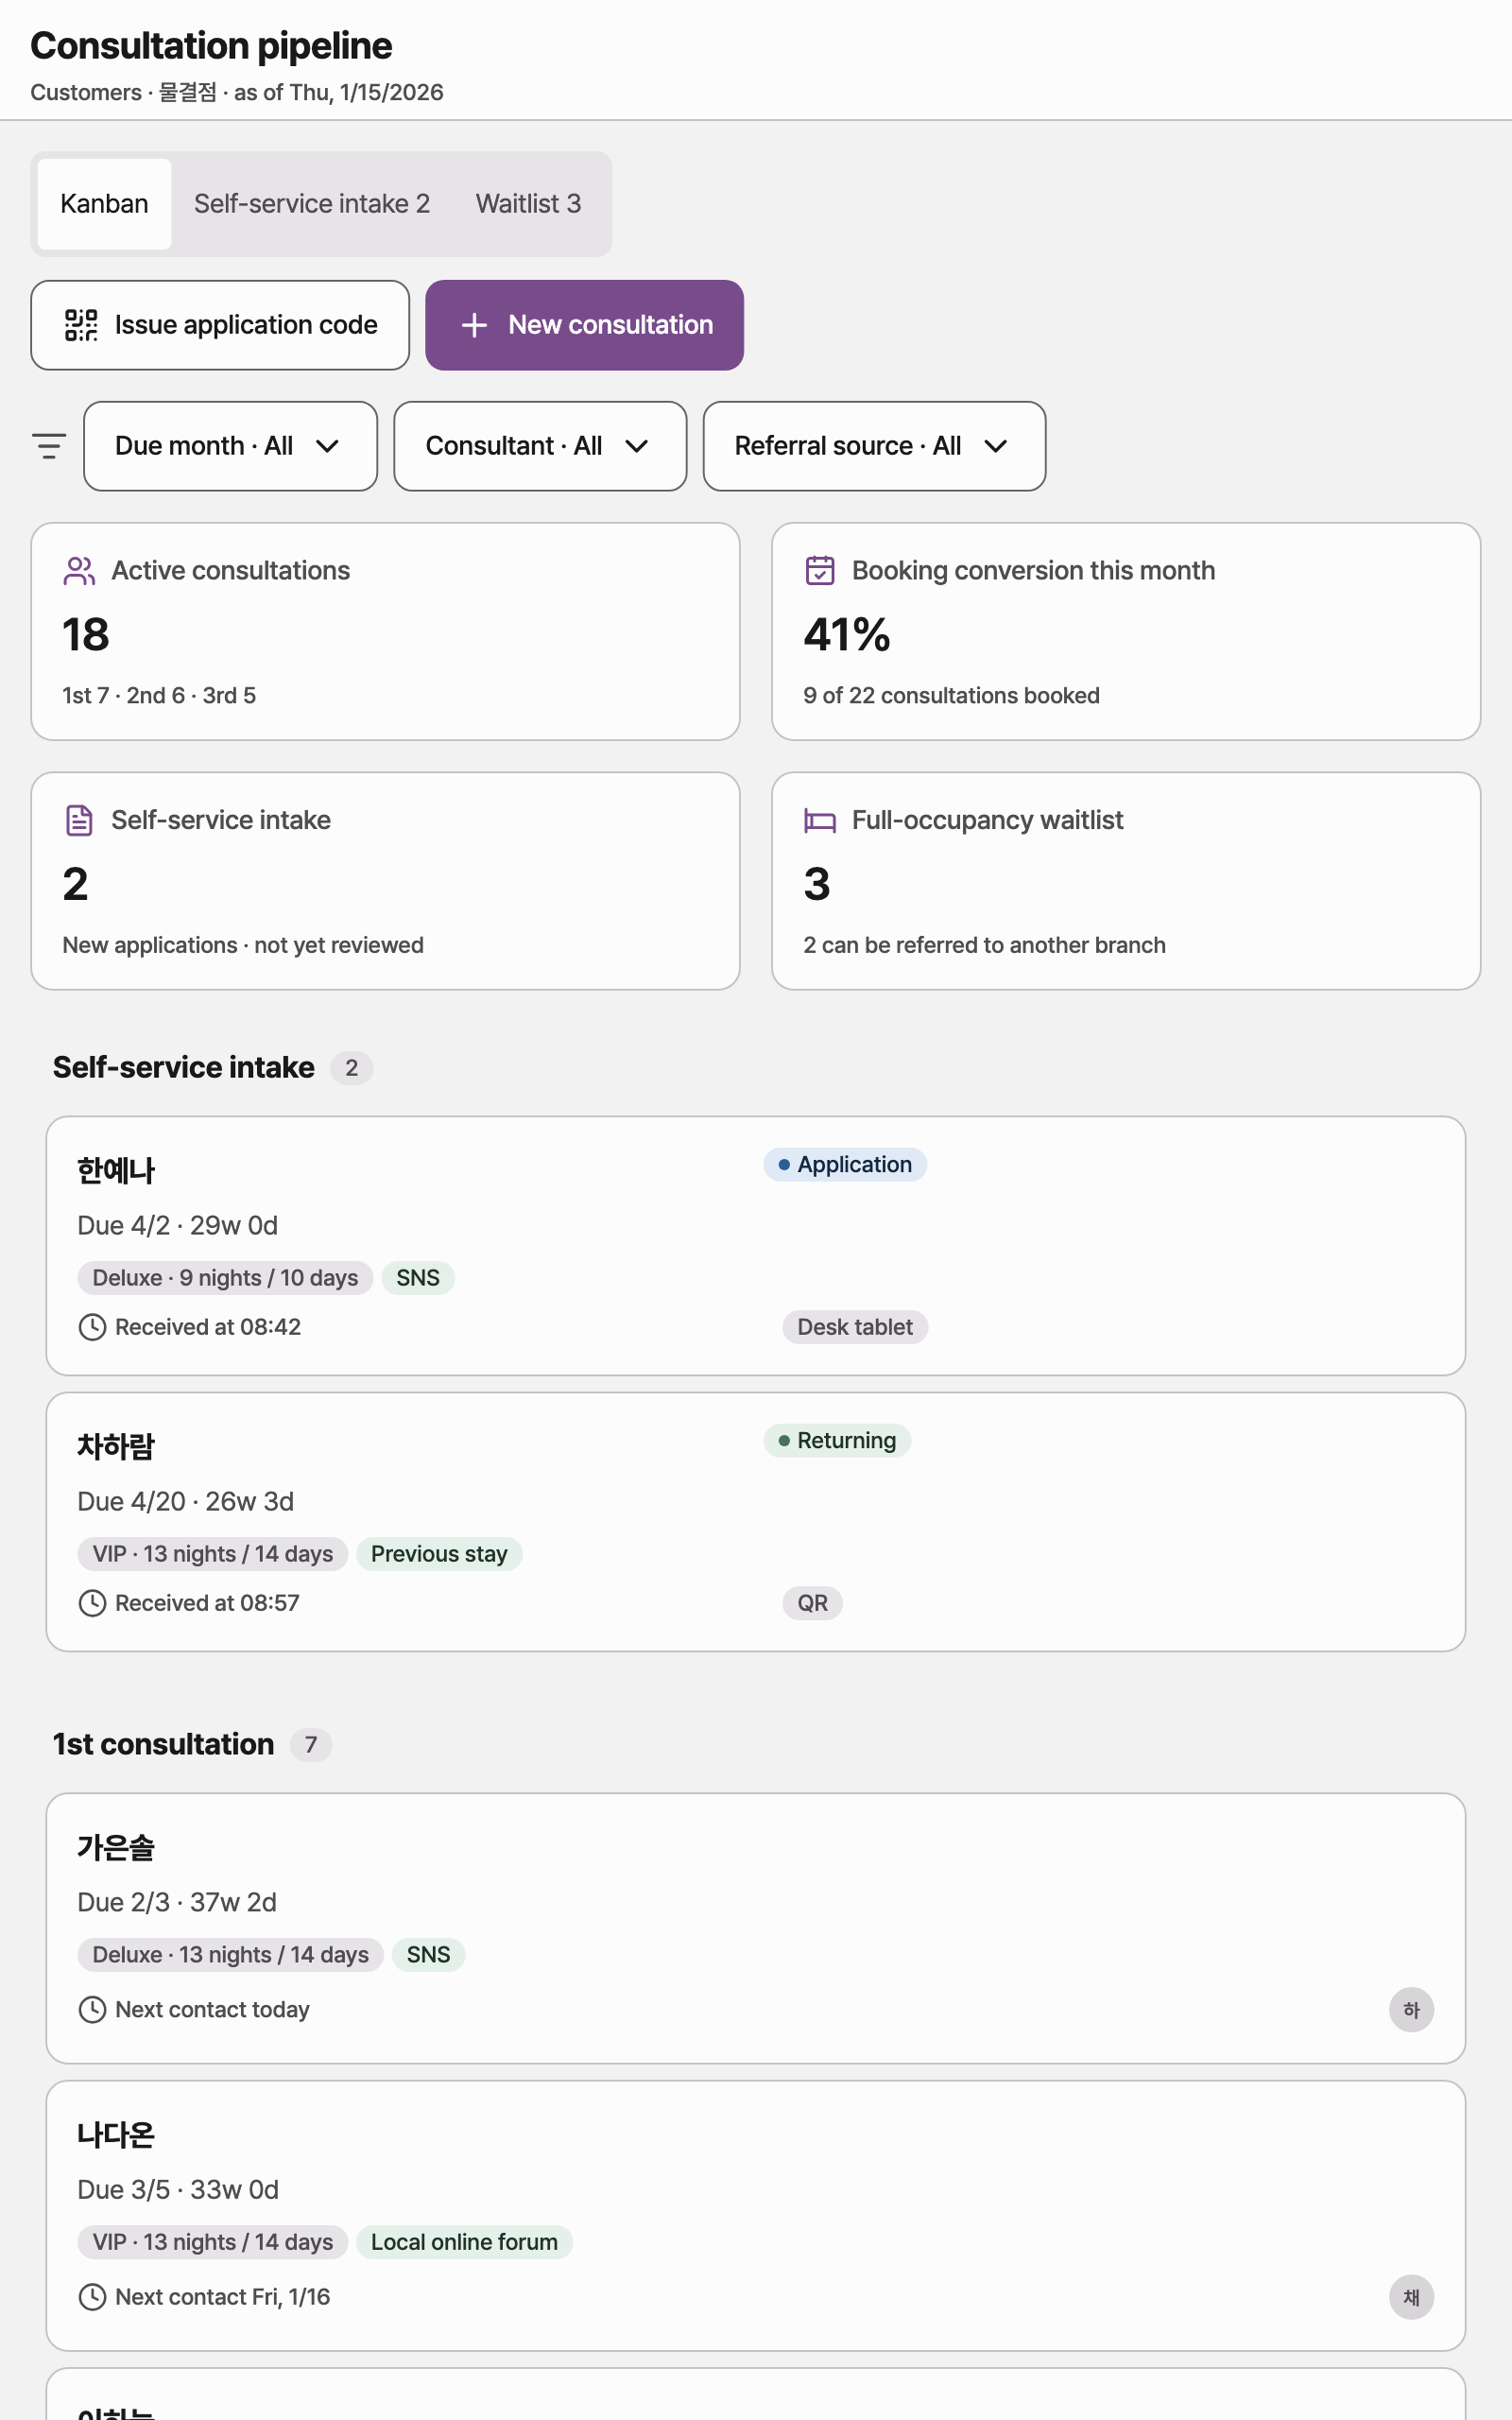Click the document icon in Self-service intake card
Screen dimensions: 1512x2420
point(79,820)
